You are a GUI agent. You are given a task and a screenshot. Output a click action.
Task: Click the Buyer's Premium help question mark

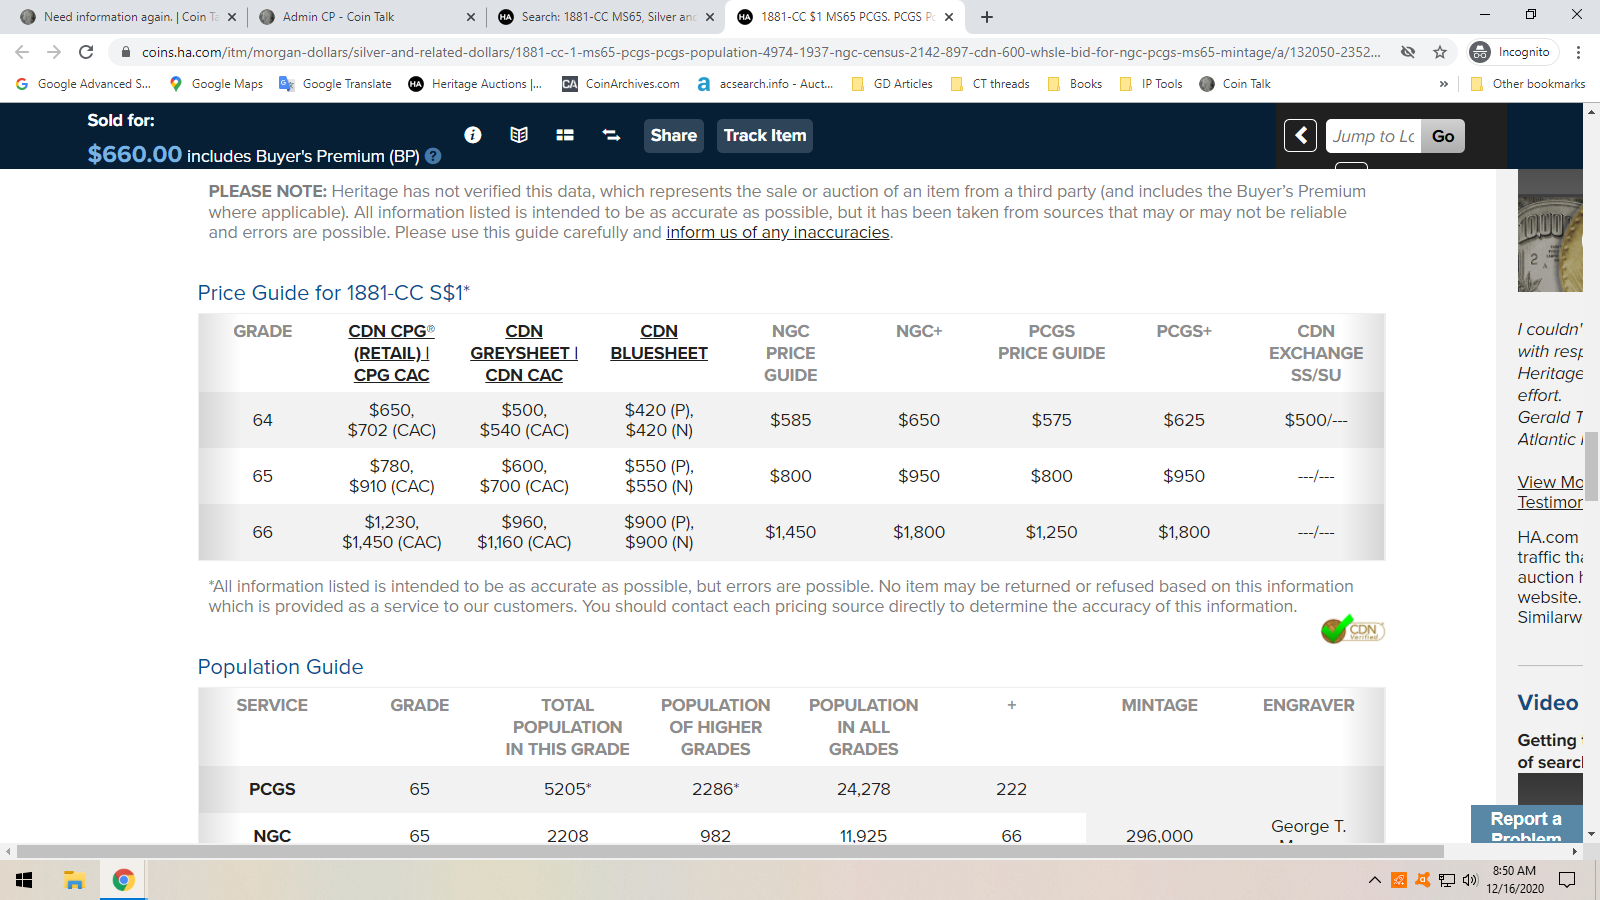433,156
